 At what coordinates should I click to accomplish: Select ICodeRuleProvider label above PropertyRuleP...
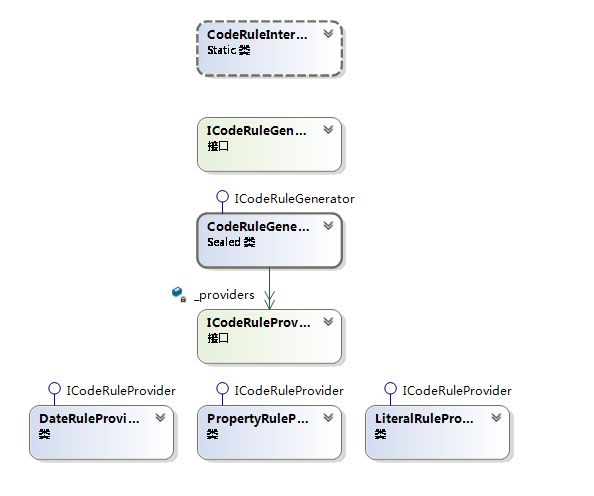[x=289, y=391]
